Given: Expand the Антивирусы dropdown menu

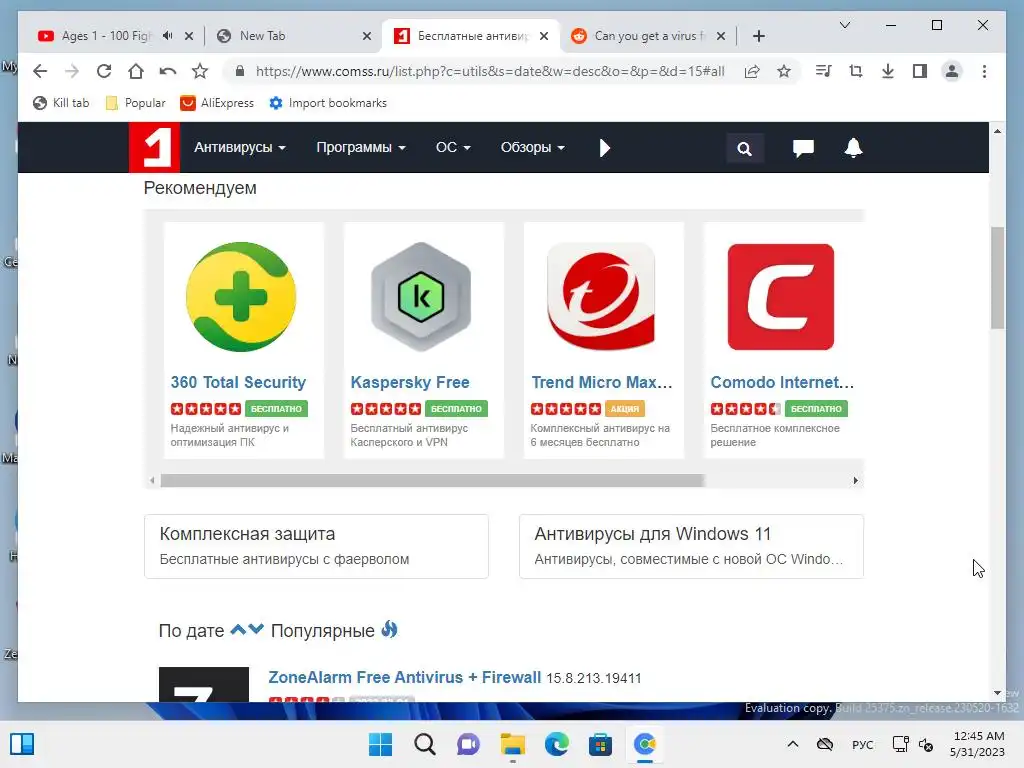Looking at the screenshot, I should 240,148.
